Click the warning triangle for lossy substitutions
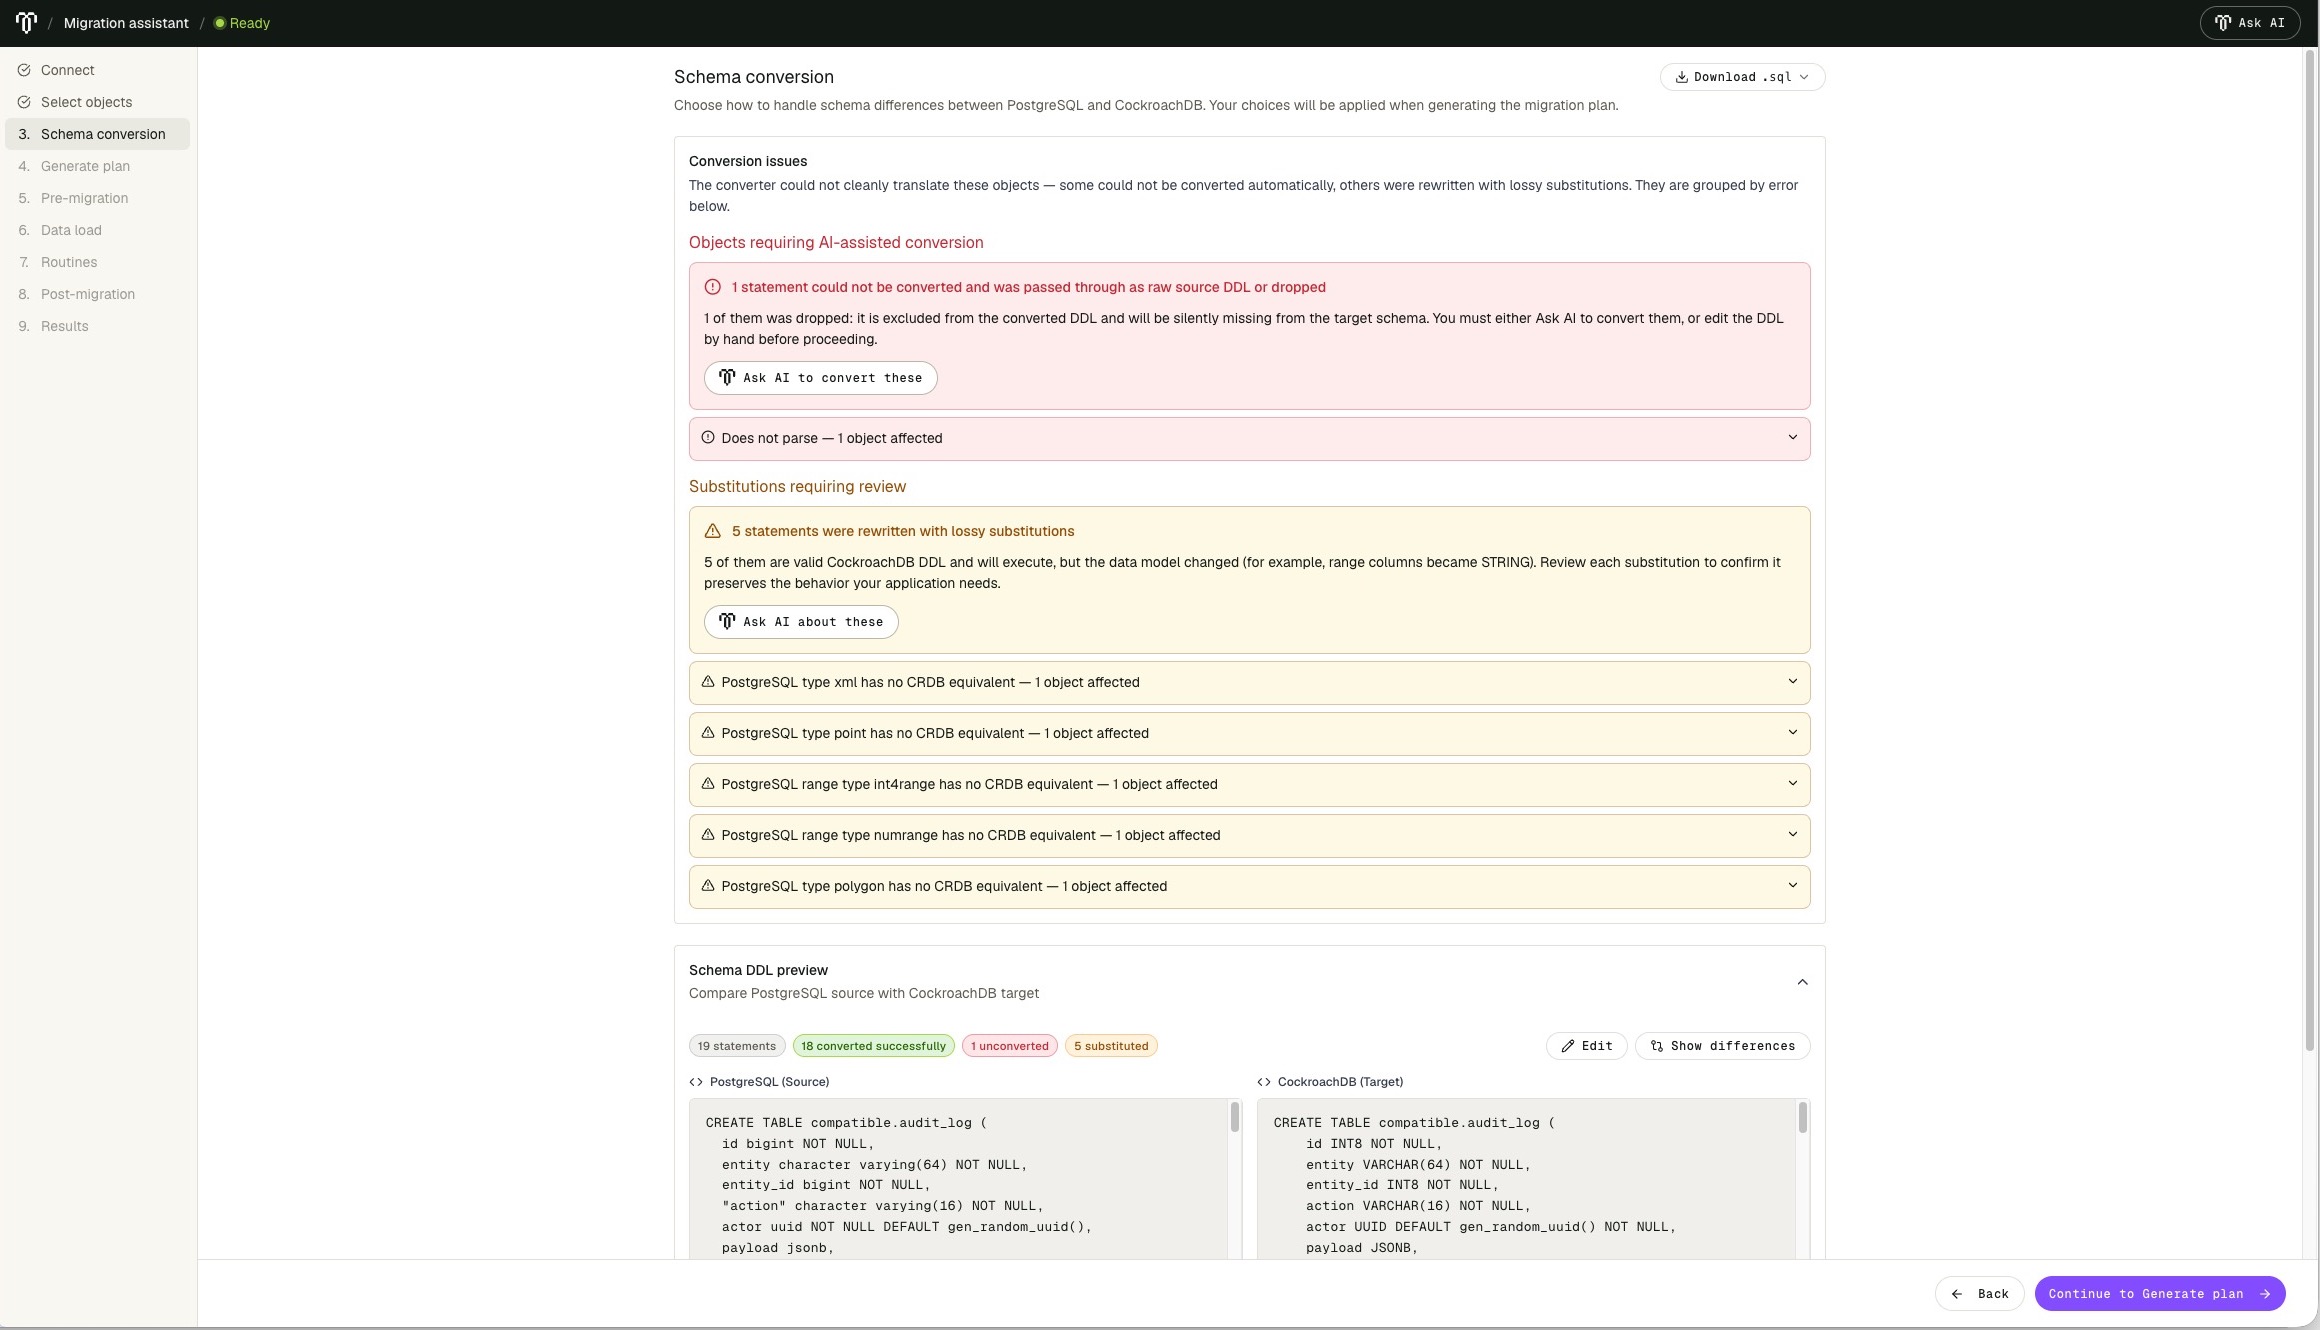The height and width of the screenshot is (1330, 2320). [x=713, y=531]
